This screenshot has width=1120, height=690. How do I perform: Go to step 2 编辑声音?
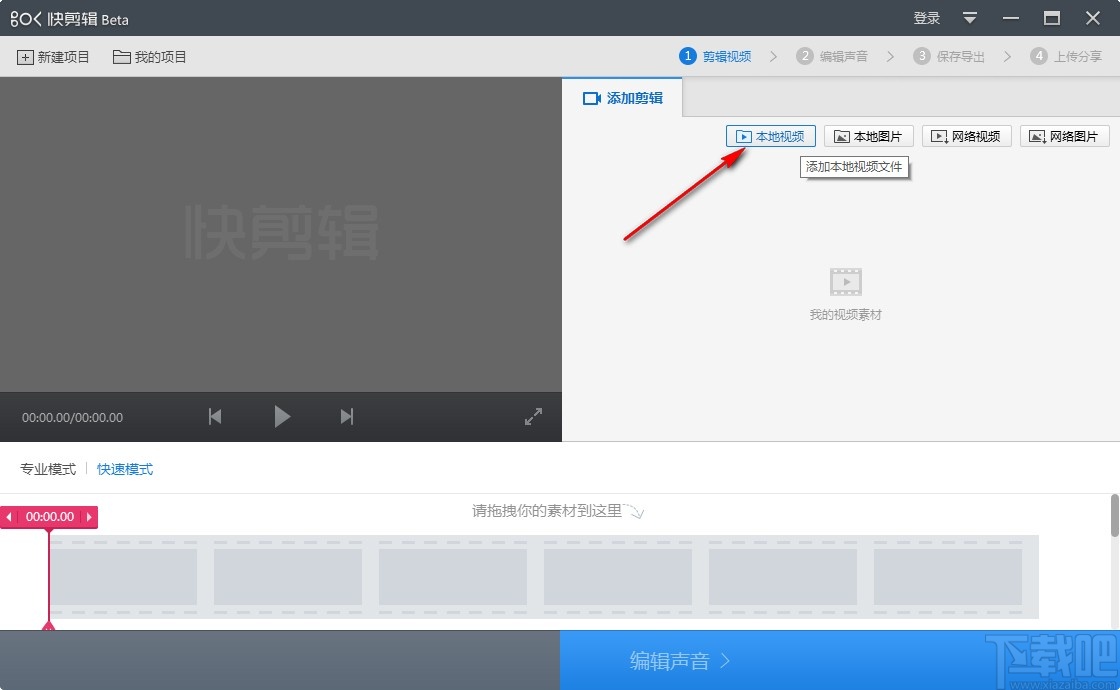tap(832, 56)
